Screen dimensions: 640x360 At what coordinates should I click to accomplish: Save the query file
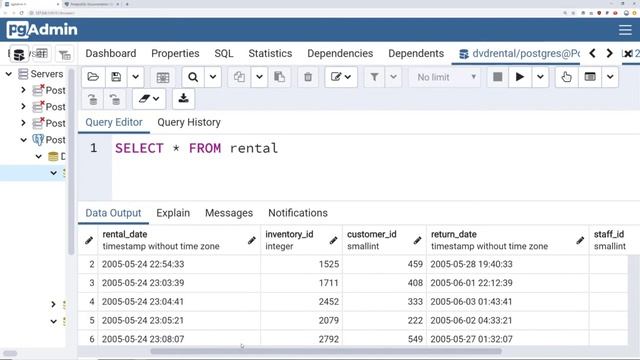point(116,77)
